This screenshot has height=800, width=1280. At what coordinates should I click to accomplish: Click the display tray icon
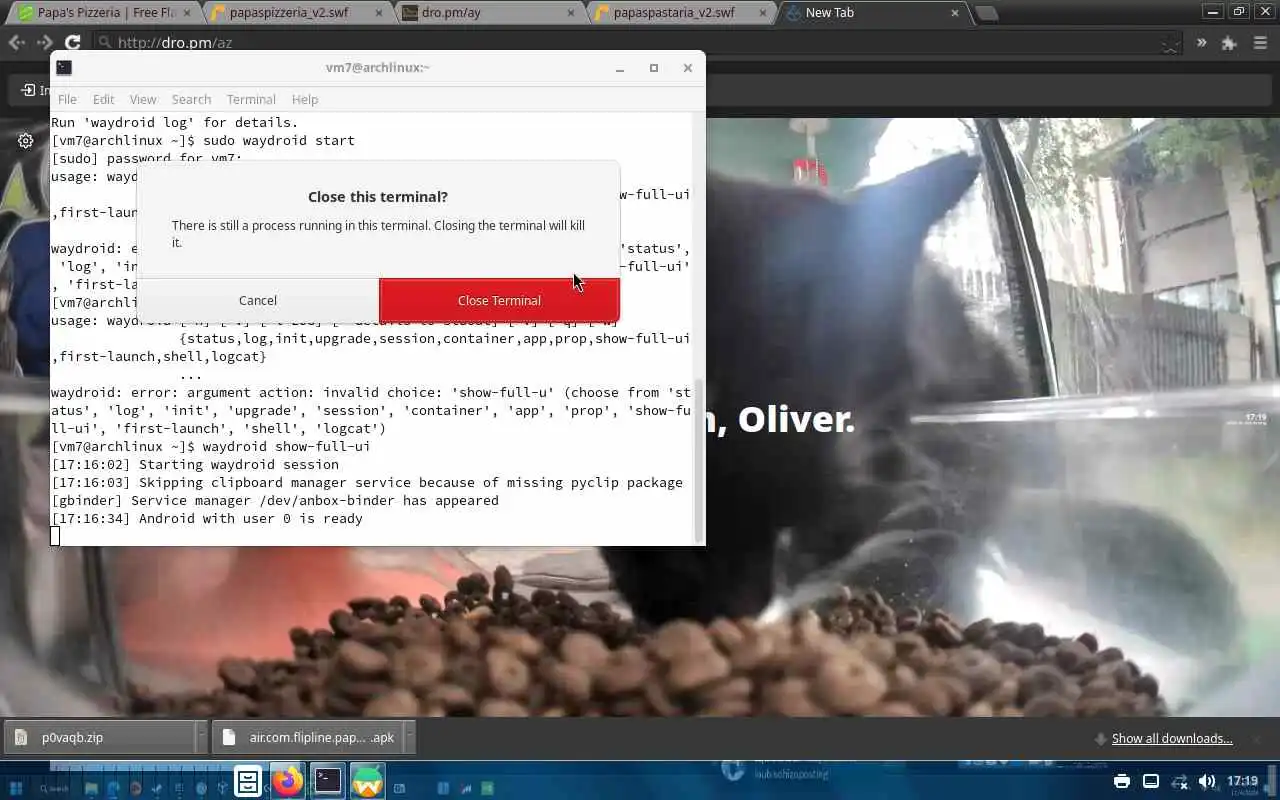(x=1151, y=781)
